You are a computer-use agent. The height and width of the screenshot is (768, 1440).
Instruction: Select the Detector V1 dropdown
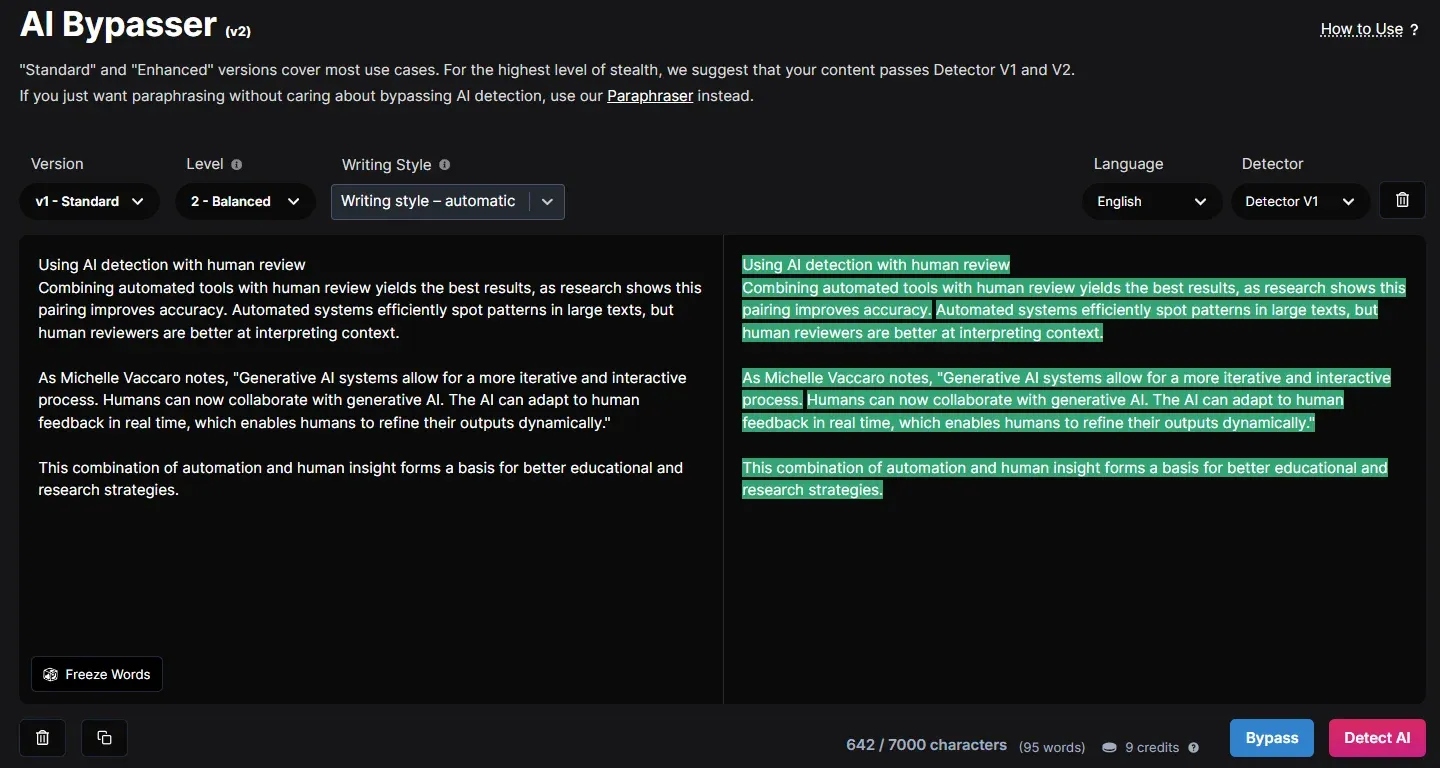[1299, 201]
